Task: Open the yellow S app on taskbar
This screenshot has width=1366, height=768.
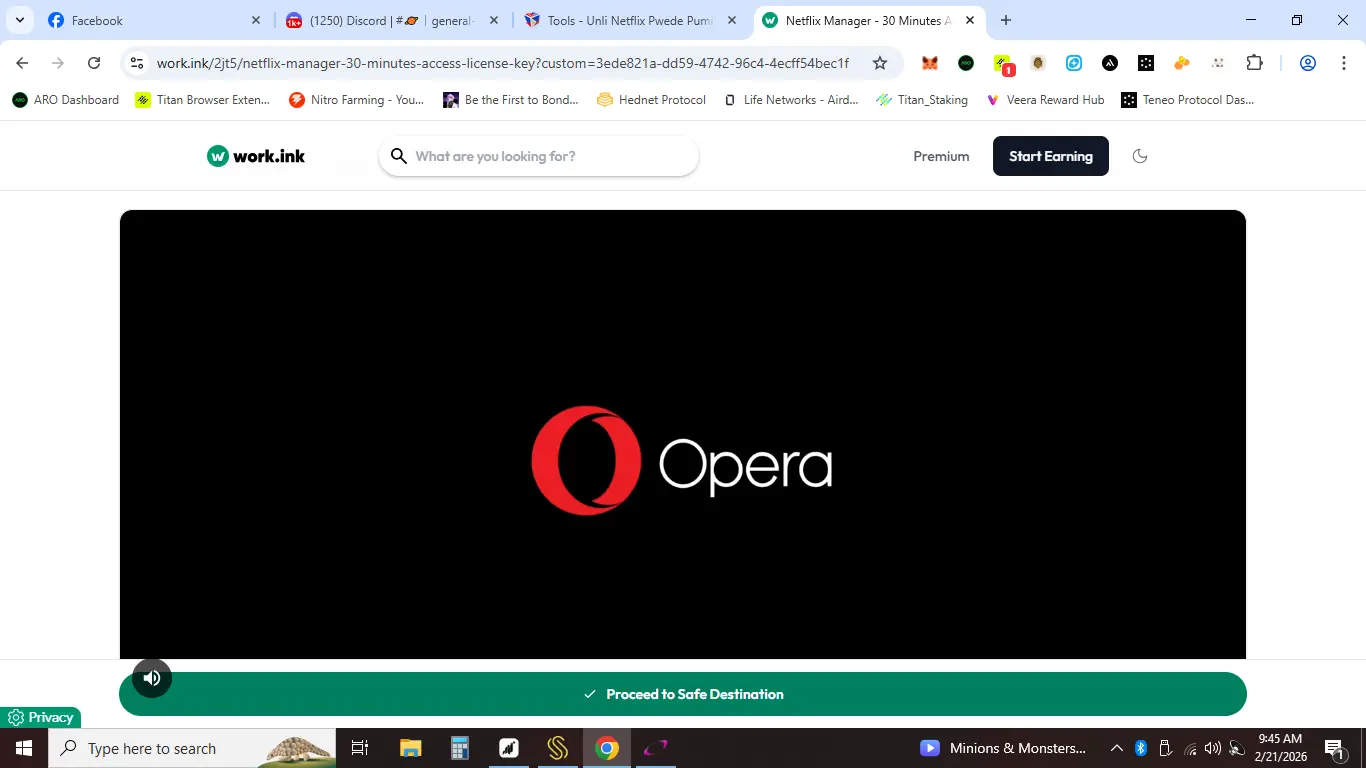Action: pos(558,748)
